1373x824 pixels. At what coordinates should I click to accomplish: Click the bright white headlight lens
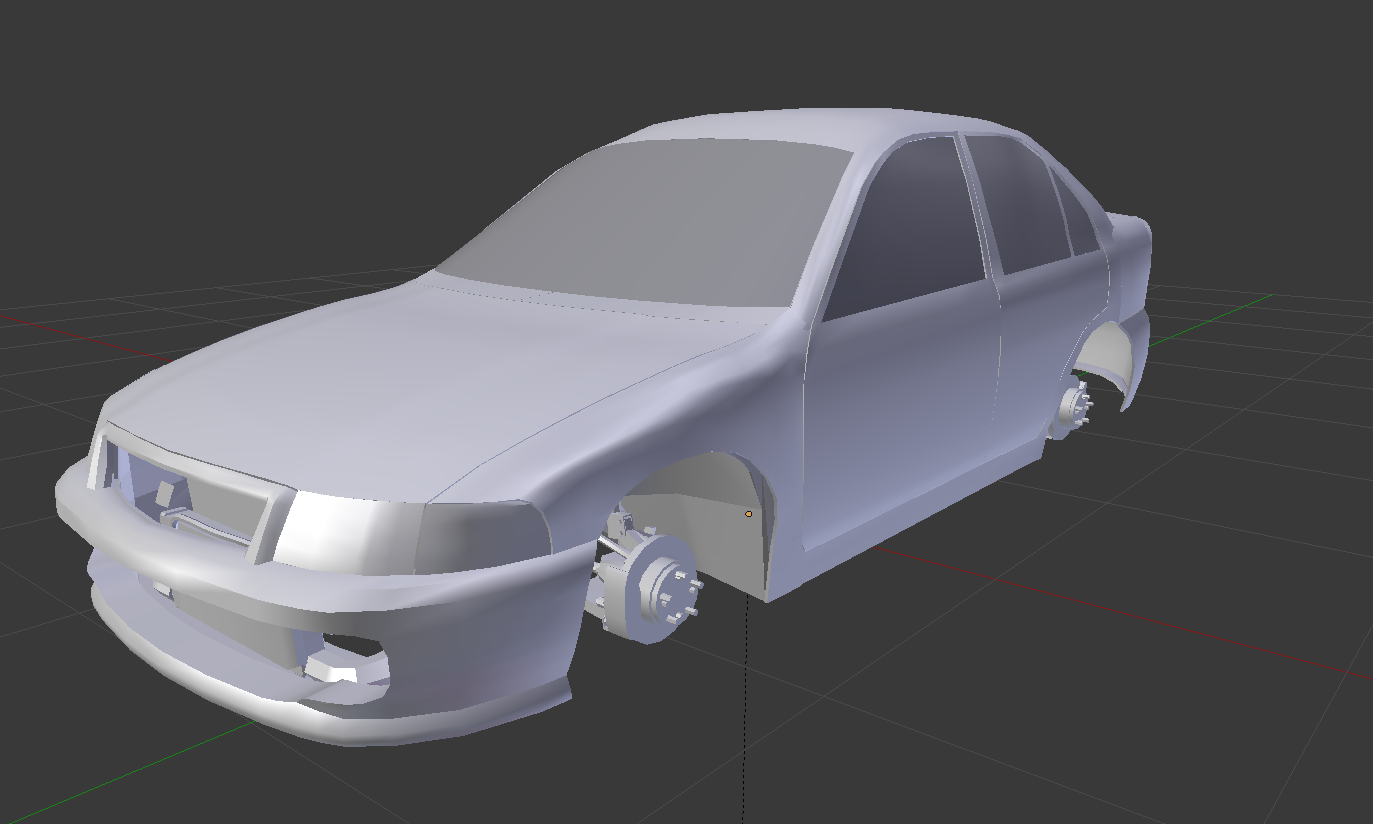click(345, 530)
